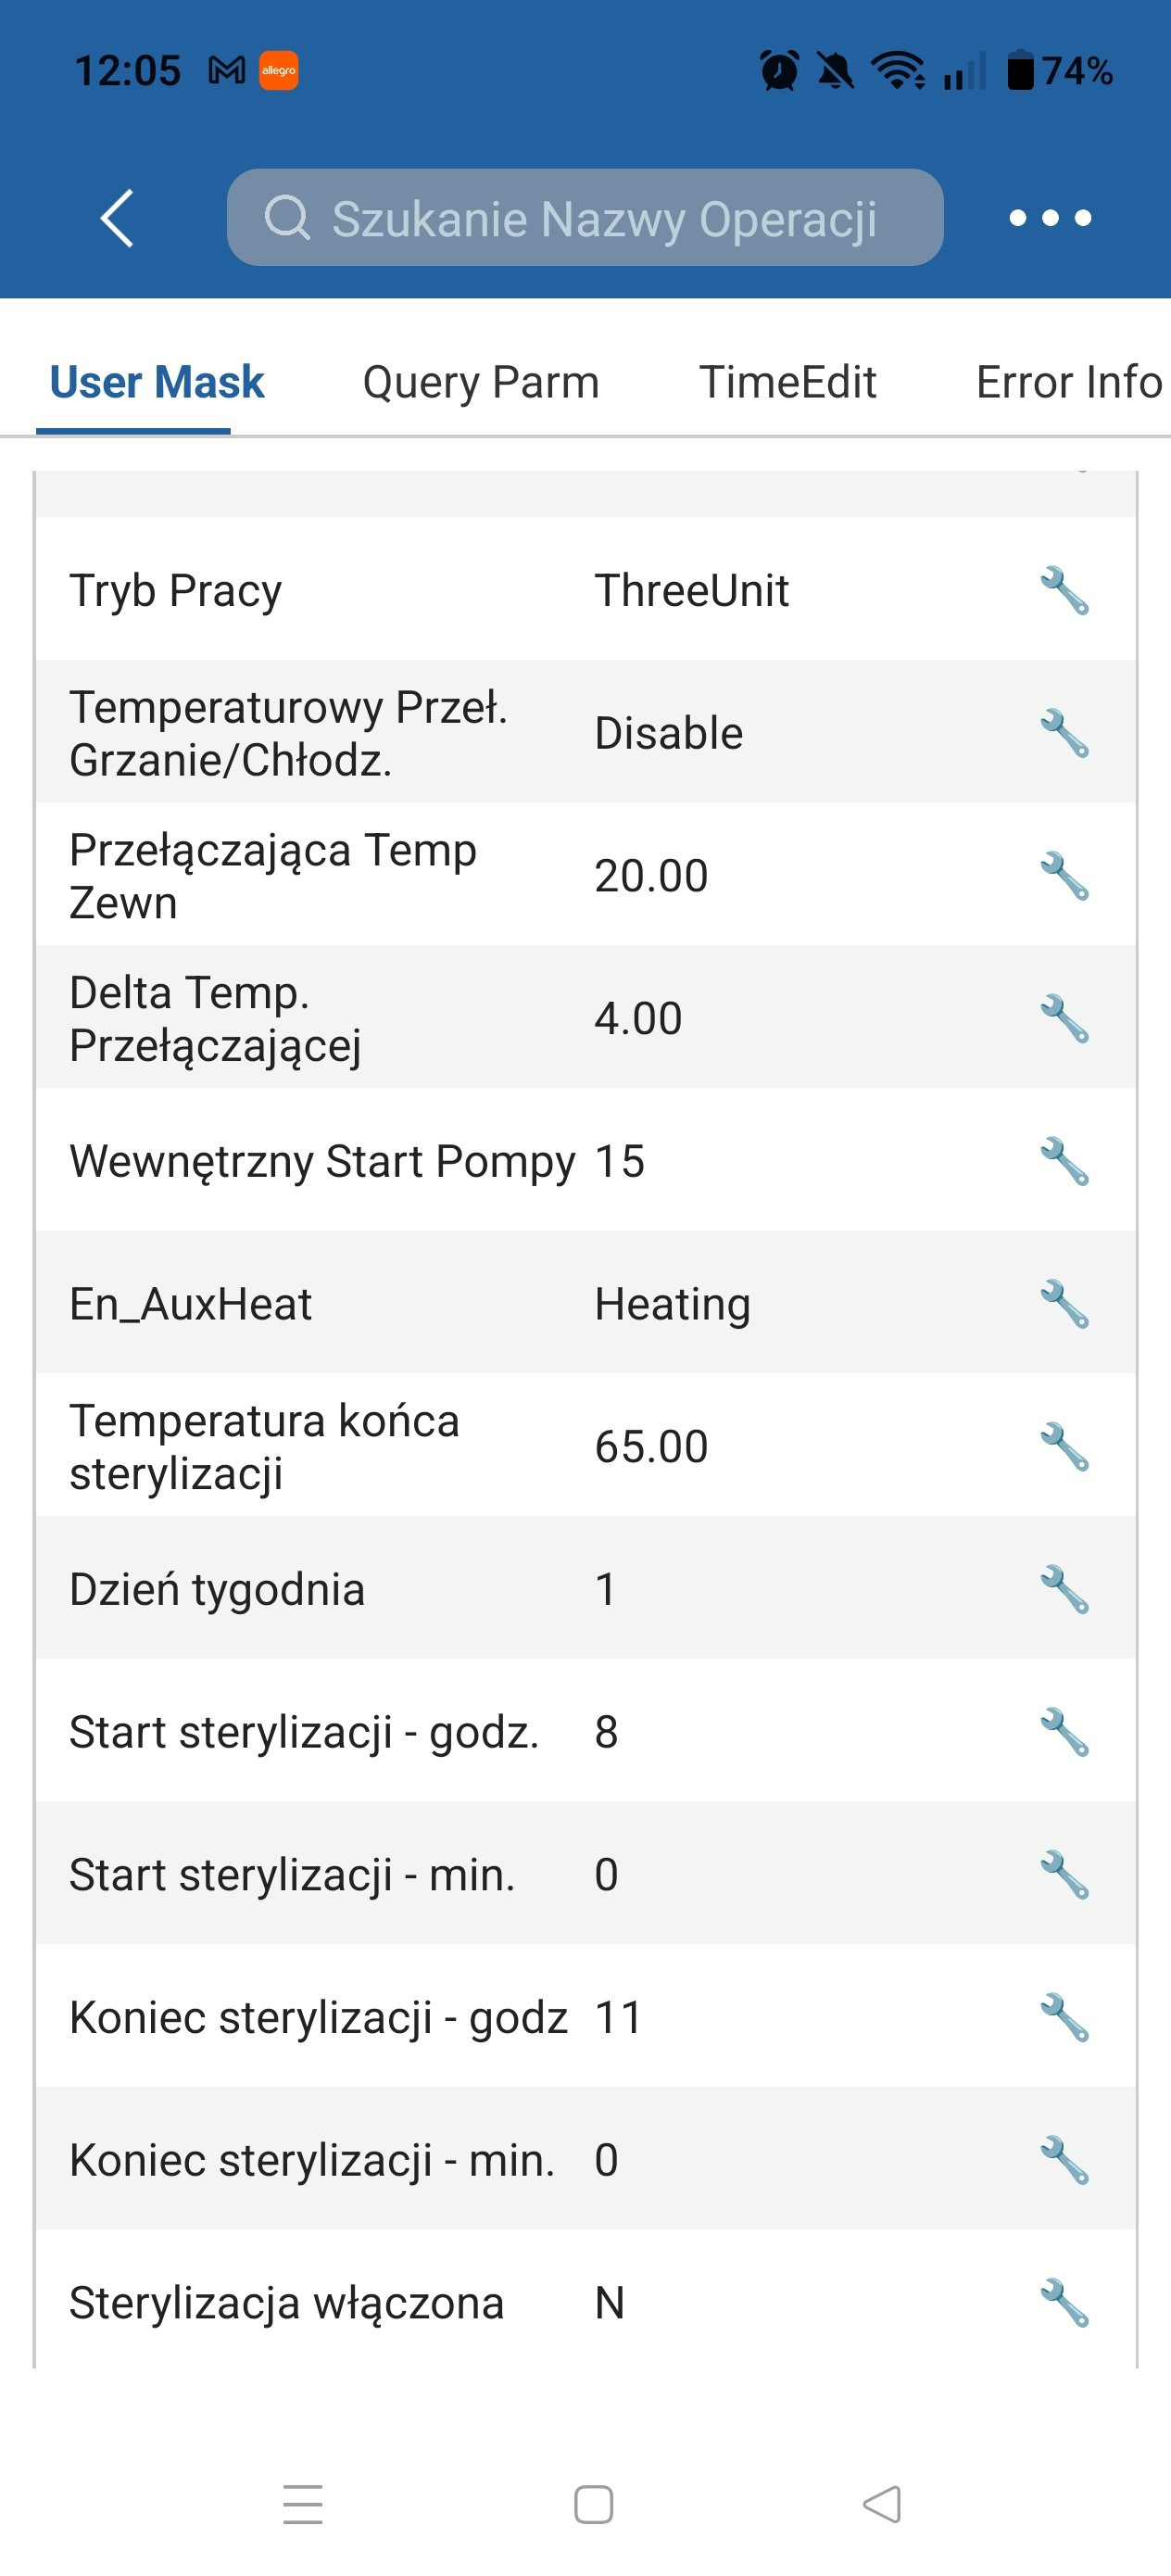
Task: Open the TimeEdit tab
Action: tap(787, 382)
